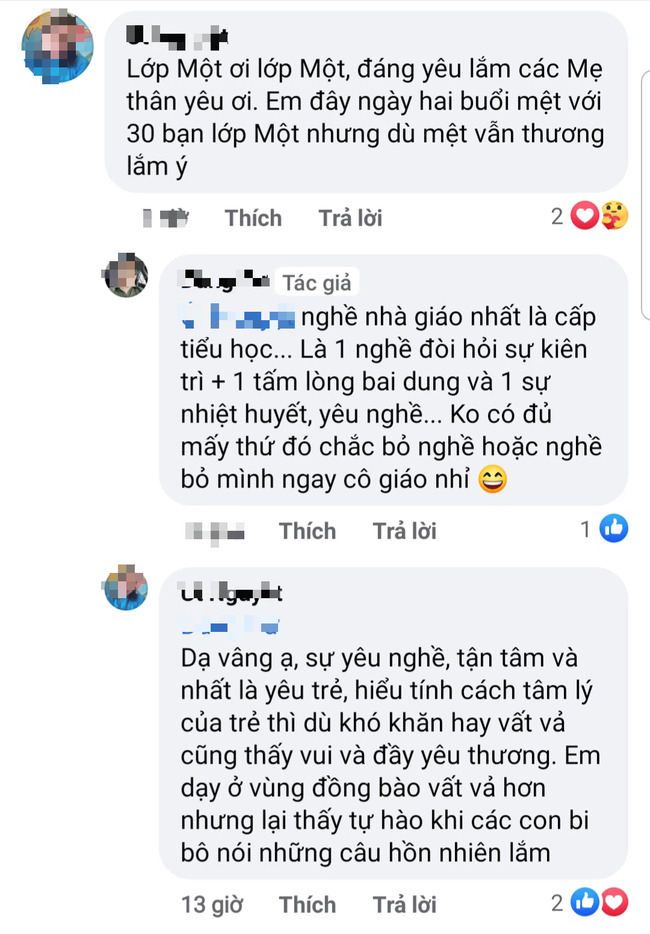Click the red heart reaction on last comment
The image size is (650, 934).
click(x=614, y=902)
